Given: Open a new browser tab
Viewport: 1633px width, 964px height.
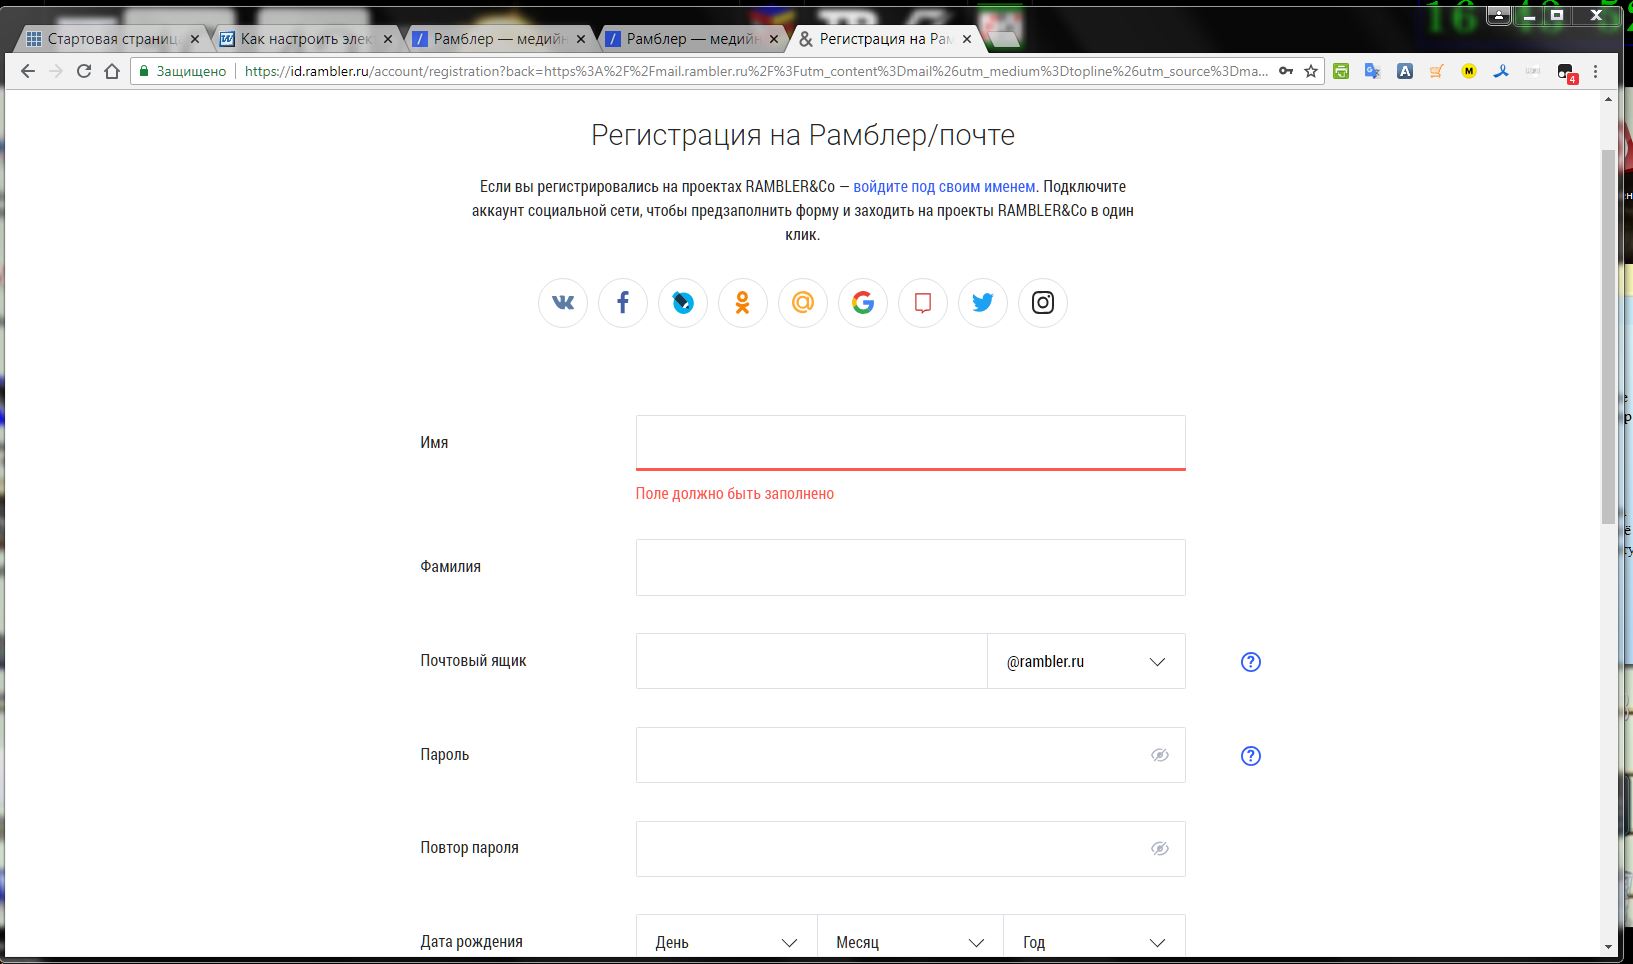Looking at the screenshot, I should [x=1003, y=39].
